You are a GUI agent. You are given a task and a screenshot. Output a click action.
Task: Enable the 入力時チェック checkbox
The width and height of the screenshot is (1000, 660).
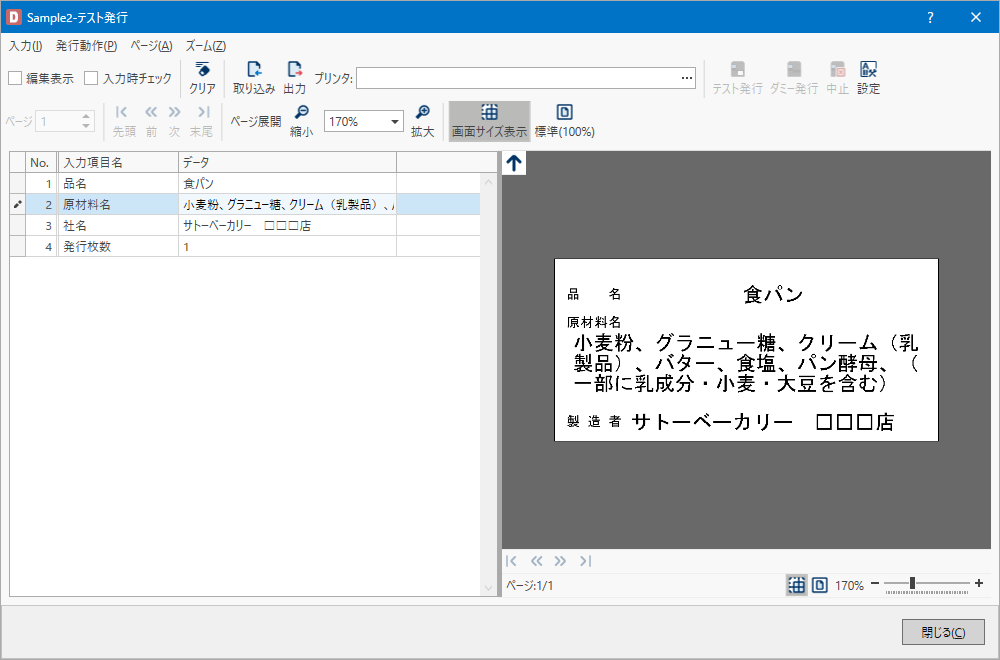[x=91, y=78]
